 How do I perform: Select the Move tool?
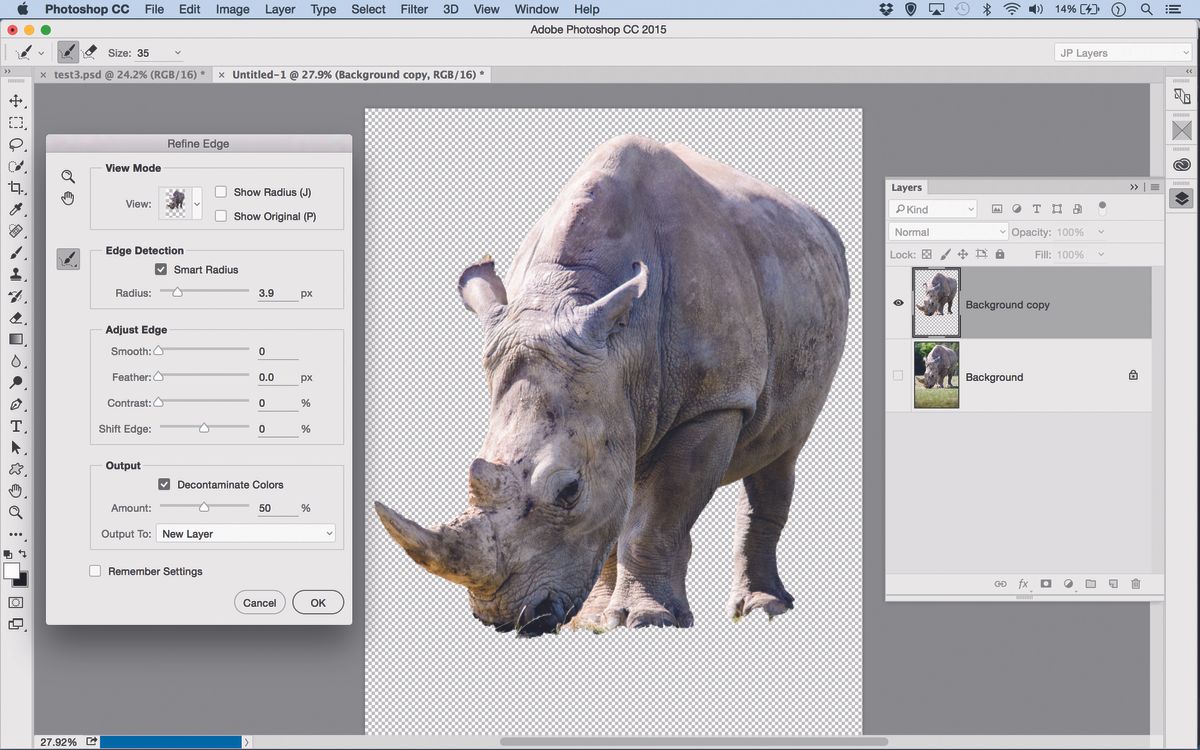[x=15, y=100]
